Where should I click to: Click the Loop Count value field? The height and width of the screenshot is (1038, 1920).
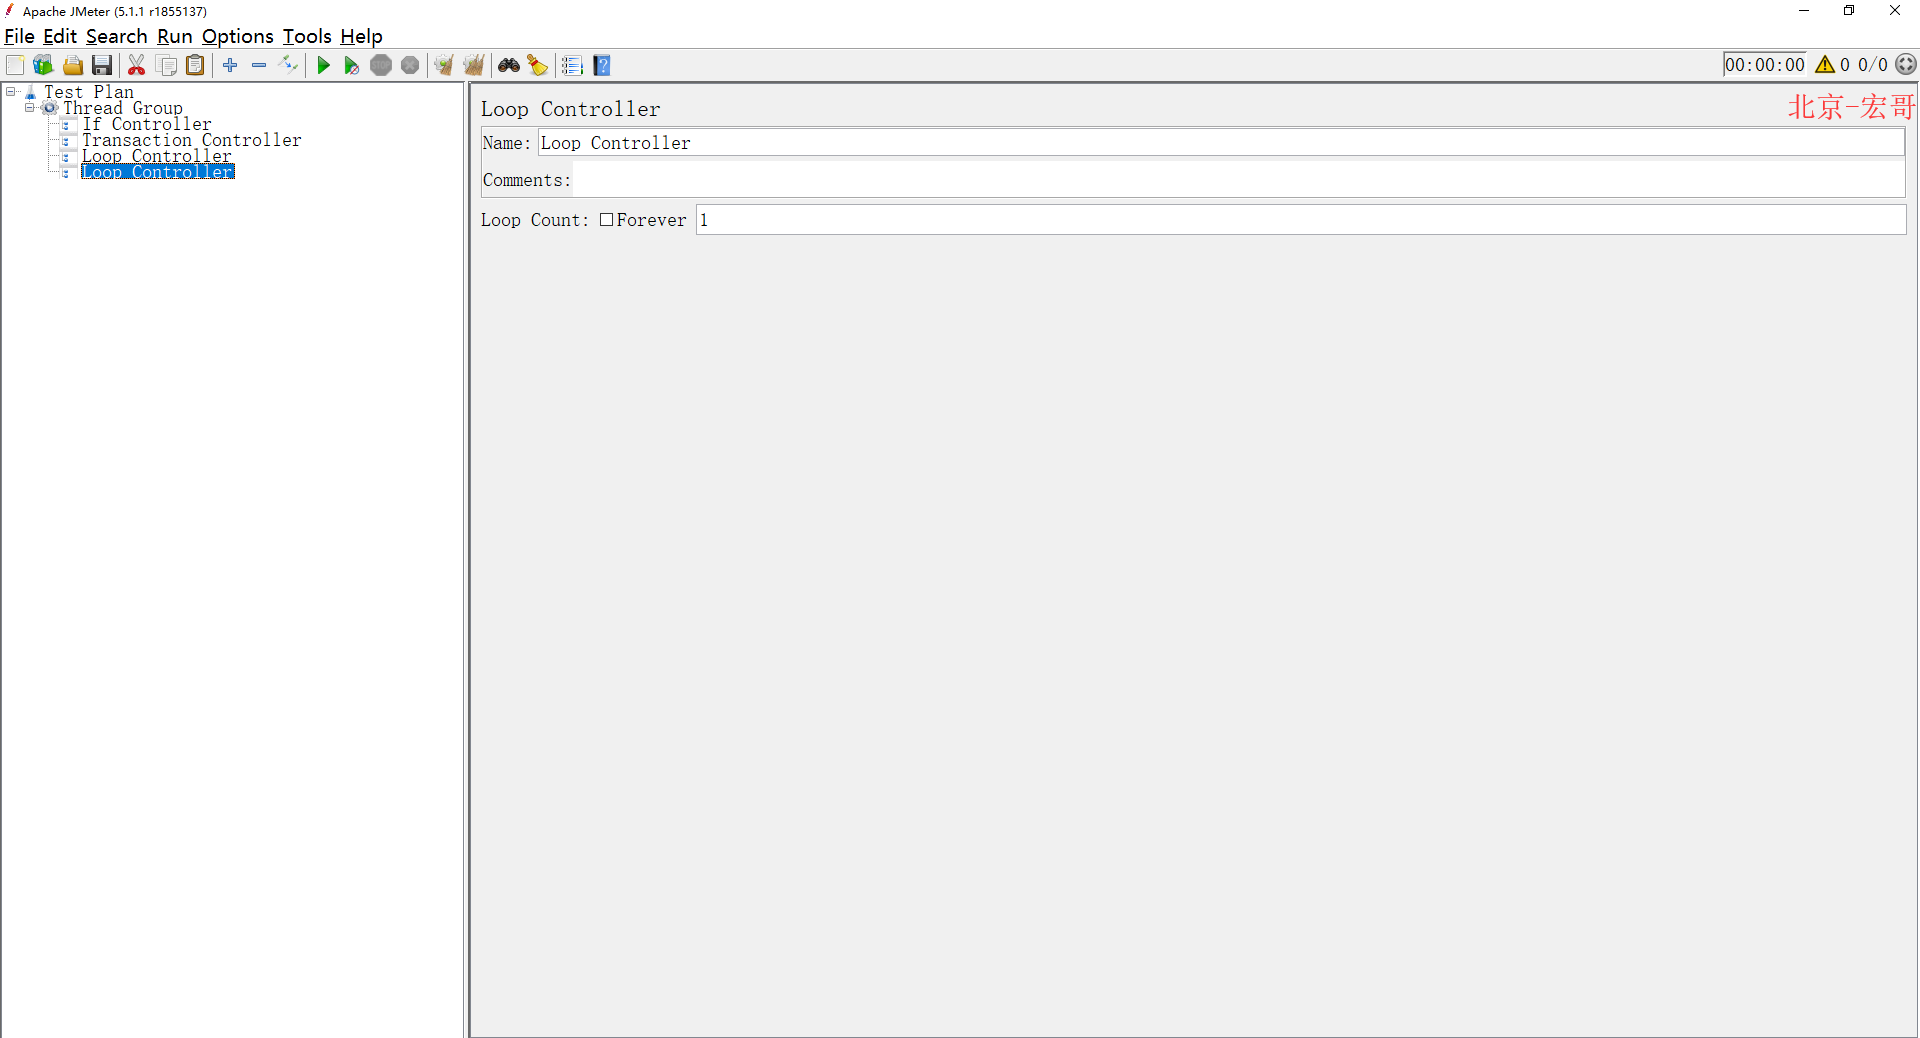[1301, 220]
